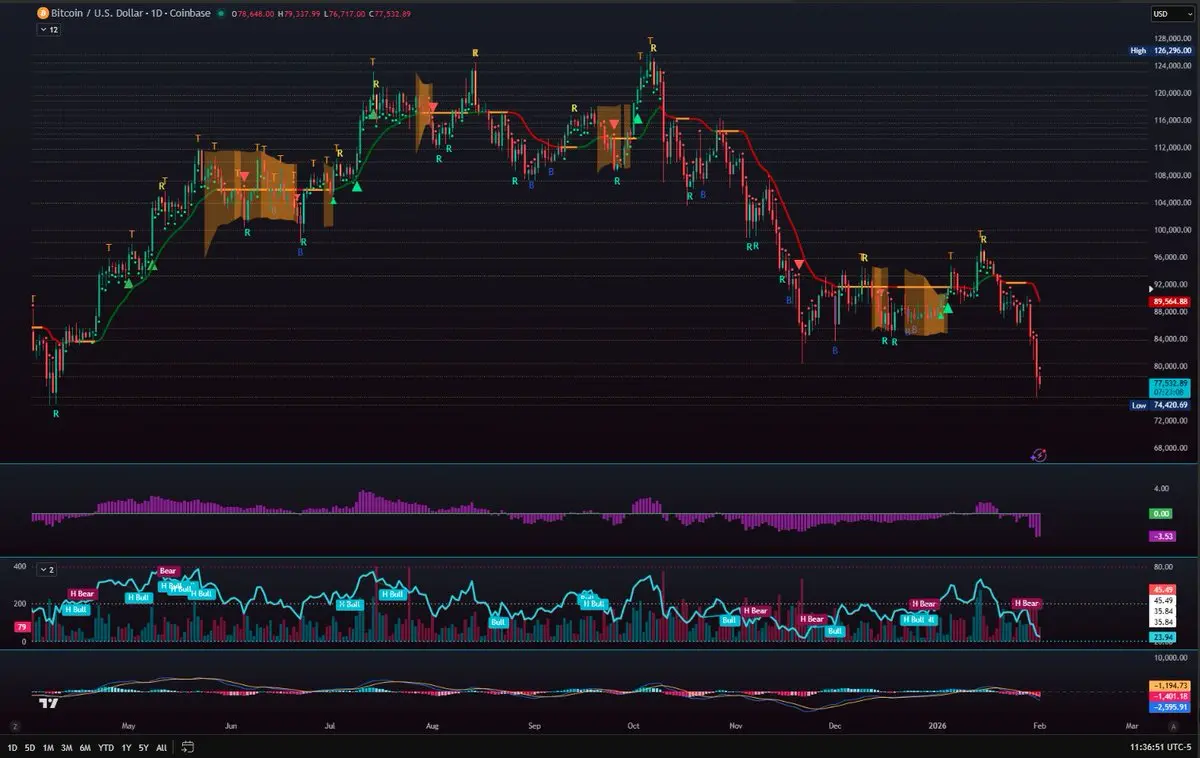Viewport: 1200px width, 758px height.
Task: Click the high price value 79,337.99
Action: (x=303, y=14)
